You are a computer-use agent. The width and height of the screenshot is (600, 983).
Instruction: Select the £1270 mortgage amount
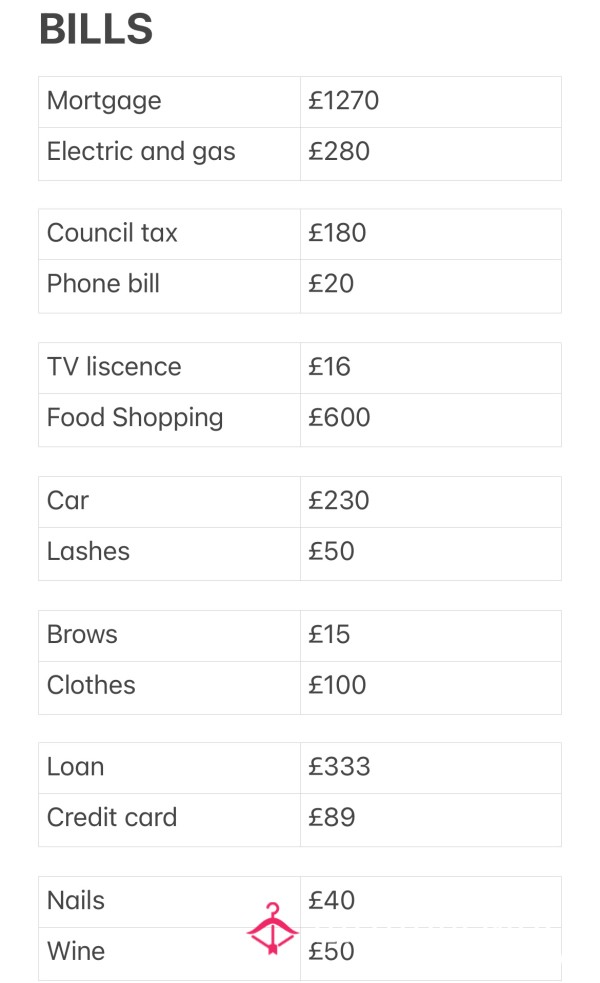coord(343,100)
